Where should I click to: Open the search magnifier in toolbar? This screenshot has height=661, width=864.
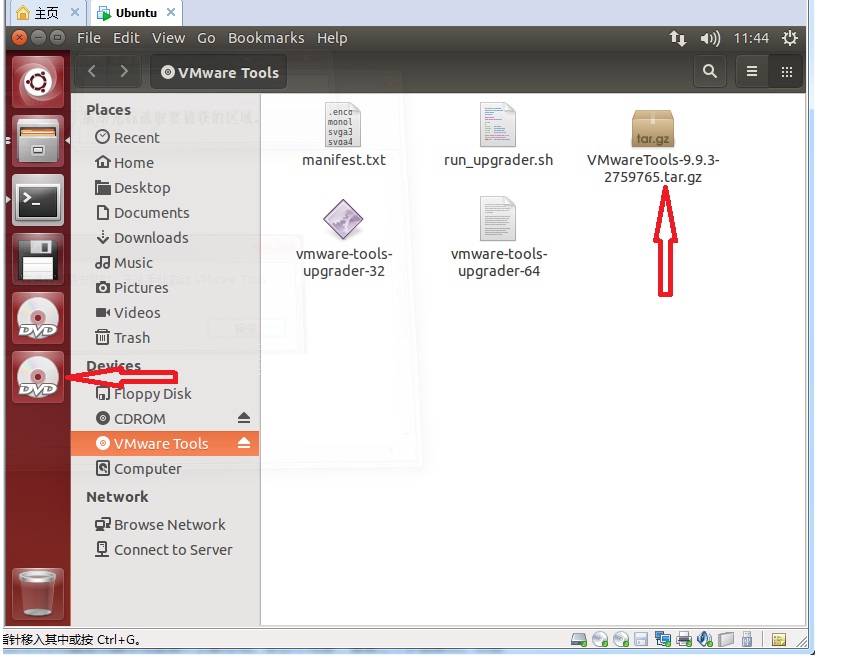pyautogui.click(x=710, y=72)
